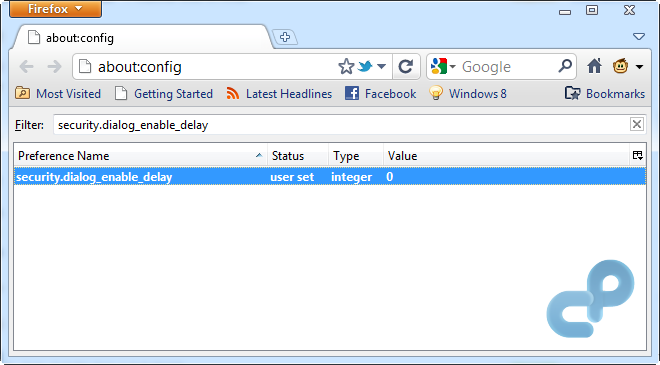Clear the filter with the X button

[x=637, y=125]
